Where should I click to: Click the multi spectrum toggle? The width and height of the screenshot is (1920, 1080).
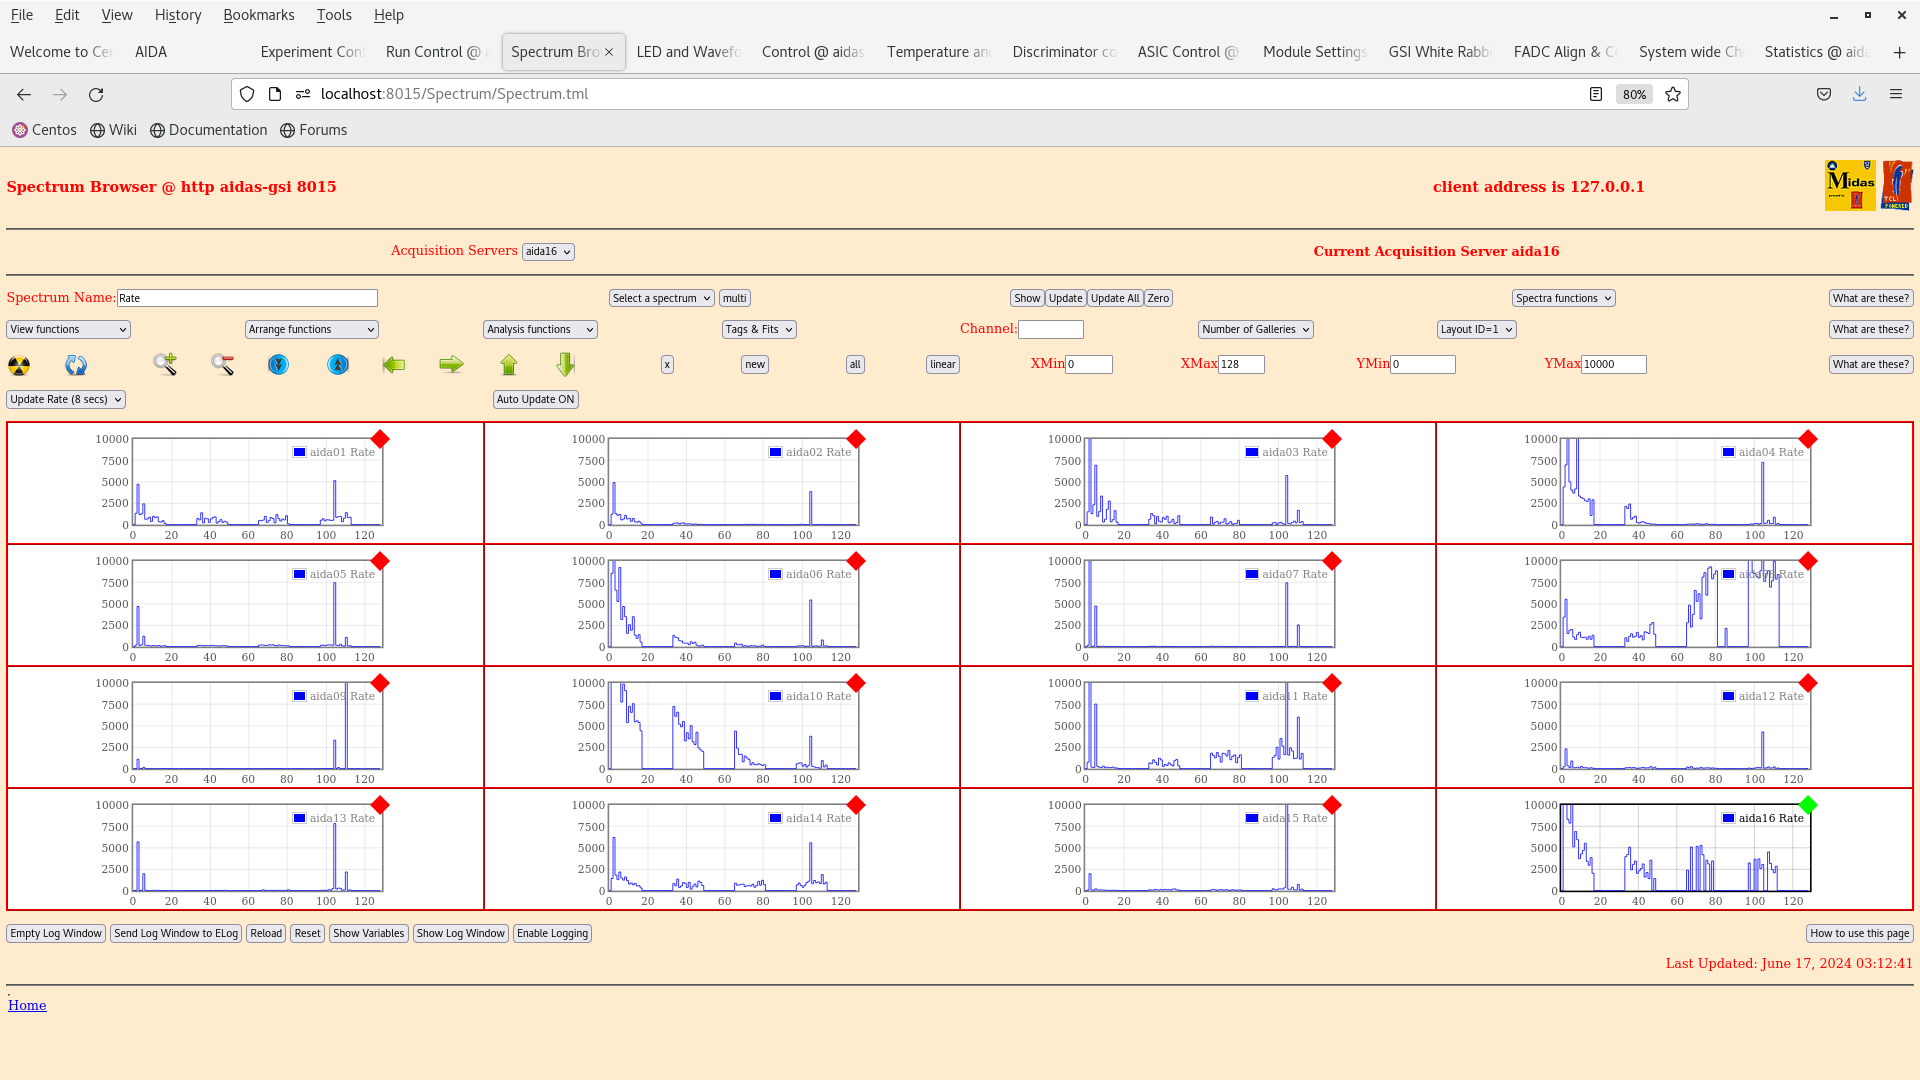(x=733, y=297)
